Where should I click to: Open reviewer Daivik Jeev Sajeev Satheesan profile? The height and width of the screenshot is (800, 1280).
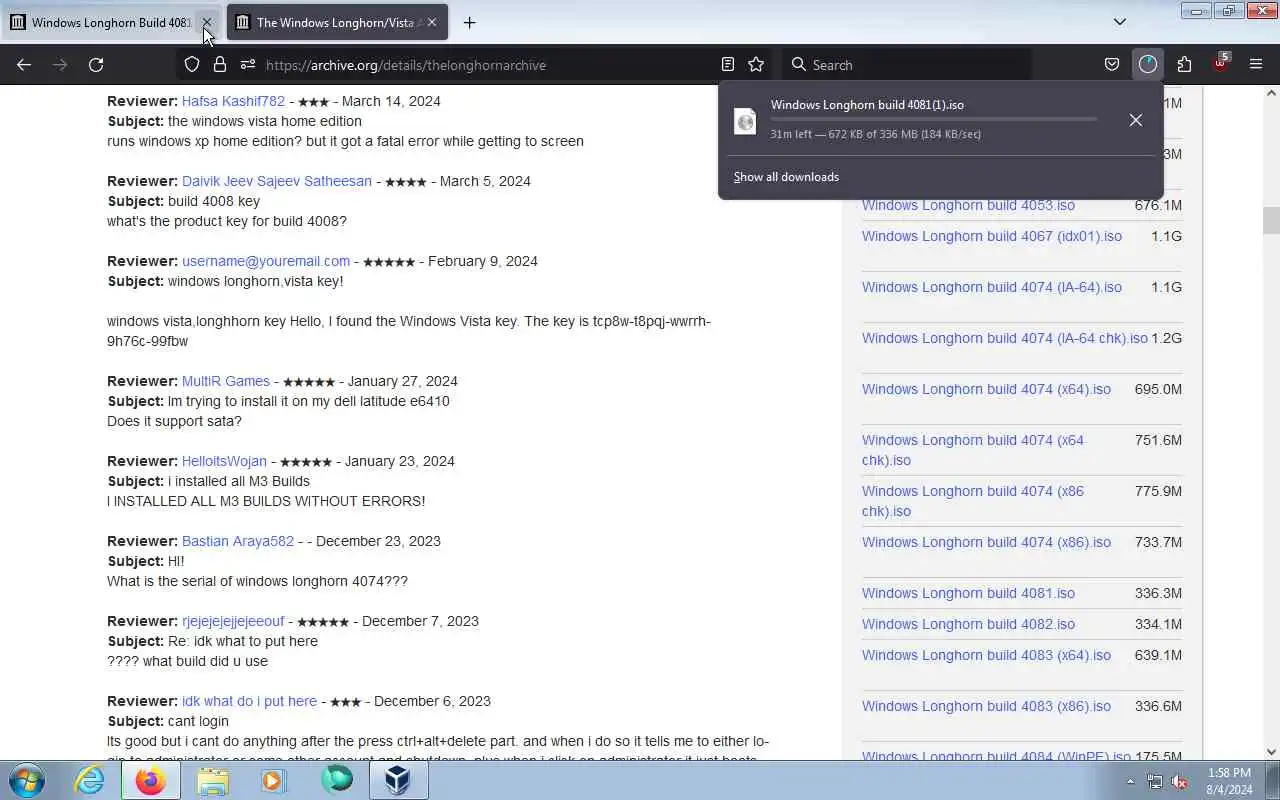pyautogui.click(x=277, y=181)
